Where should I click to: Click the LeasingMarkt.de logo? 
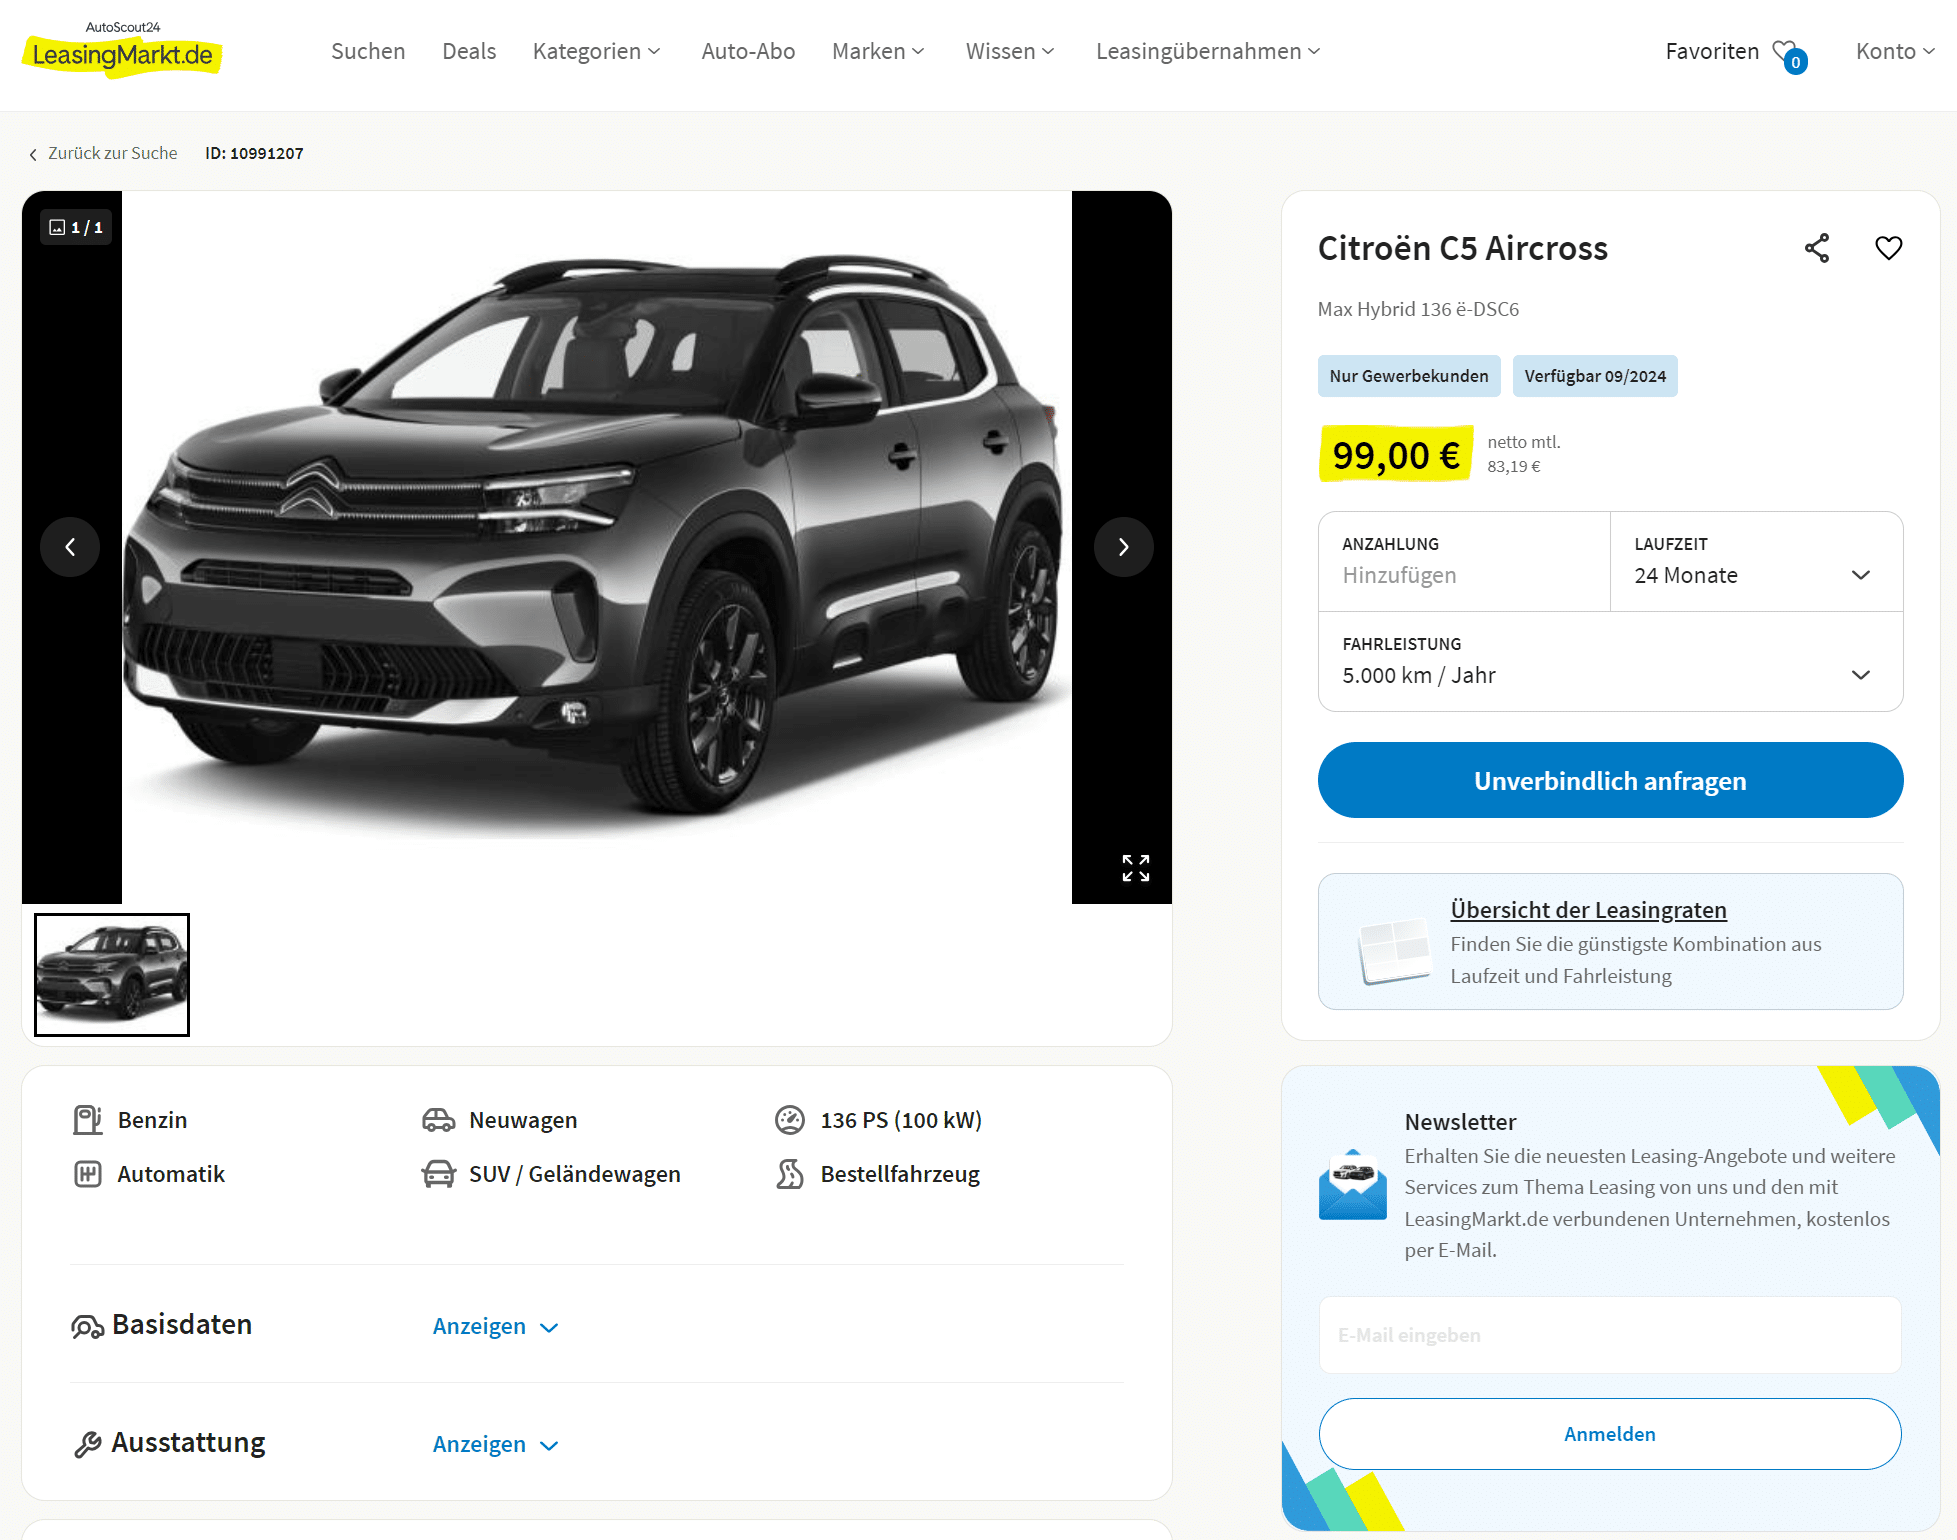(122, 49)
